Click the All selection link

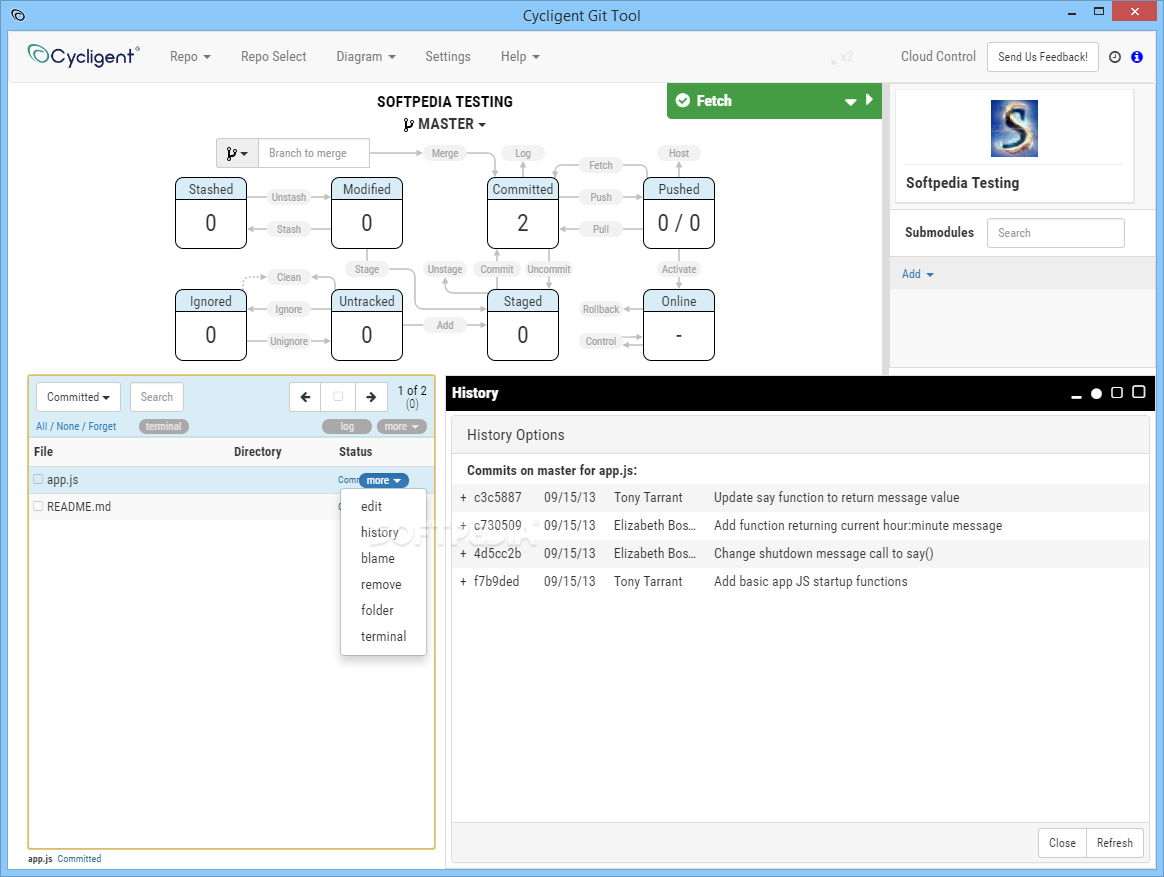coord(42,426)
